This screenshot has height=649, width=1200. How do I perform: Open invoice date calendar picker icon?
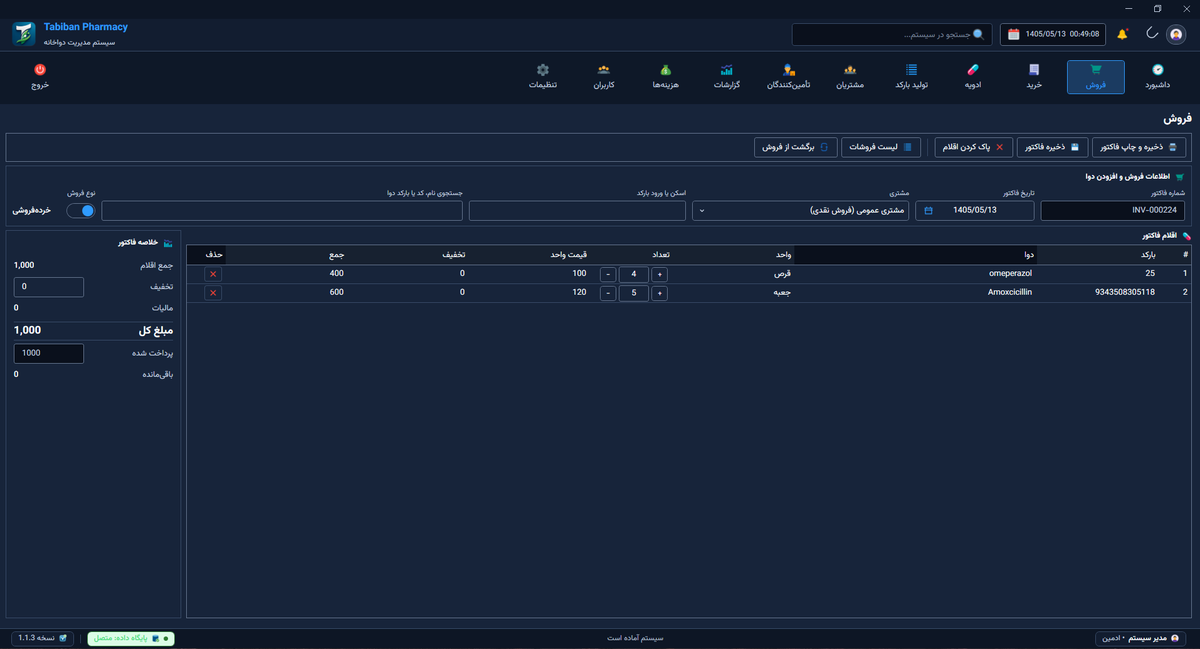coord(928,211)
